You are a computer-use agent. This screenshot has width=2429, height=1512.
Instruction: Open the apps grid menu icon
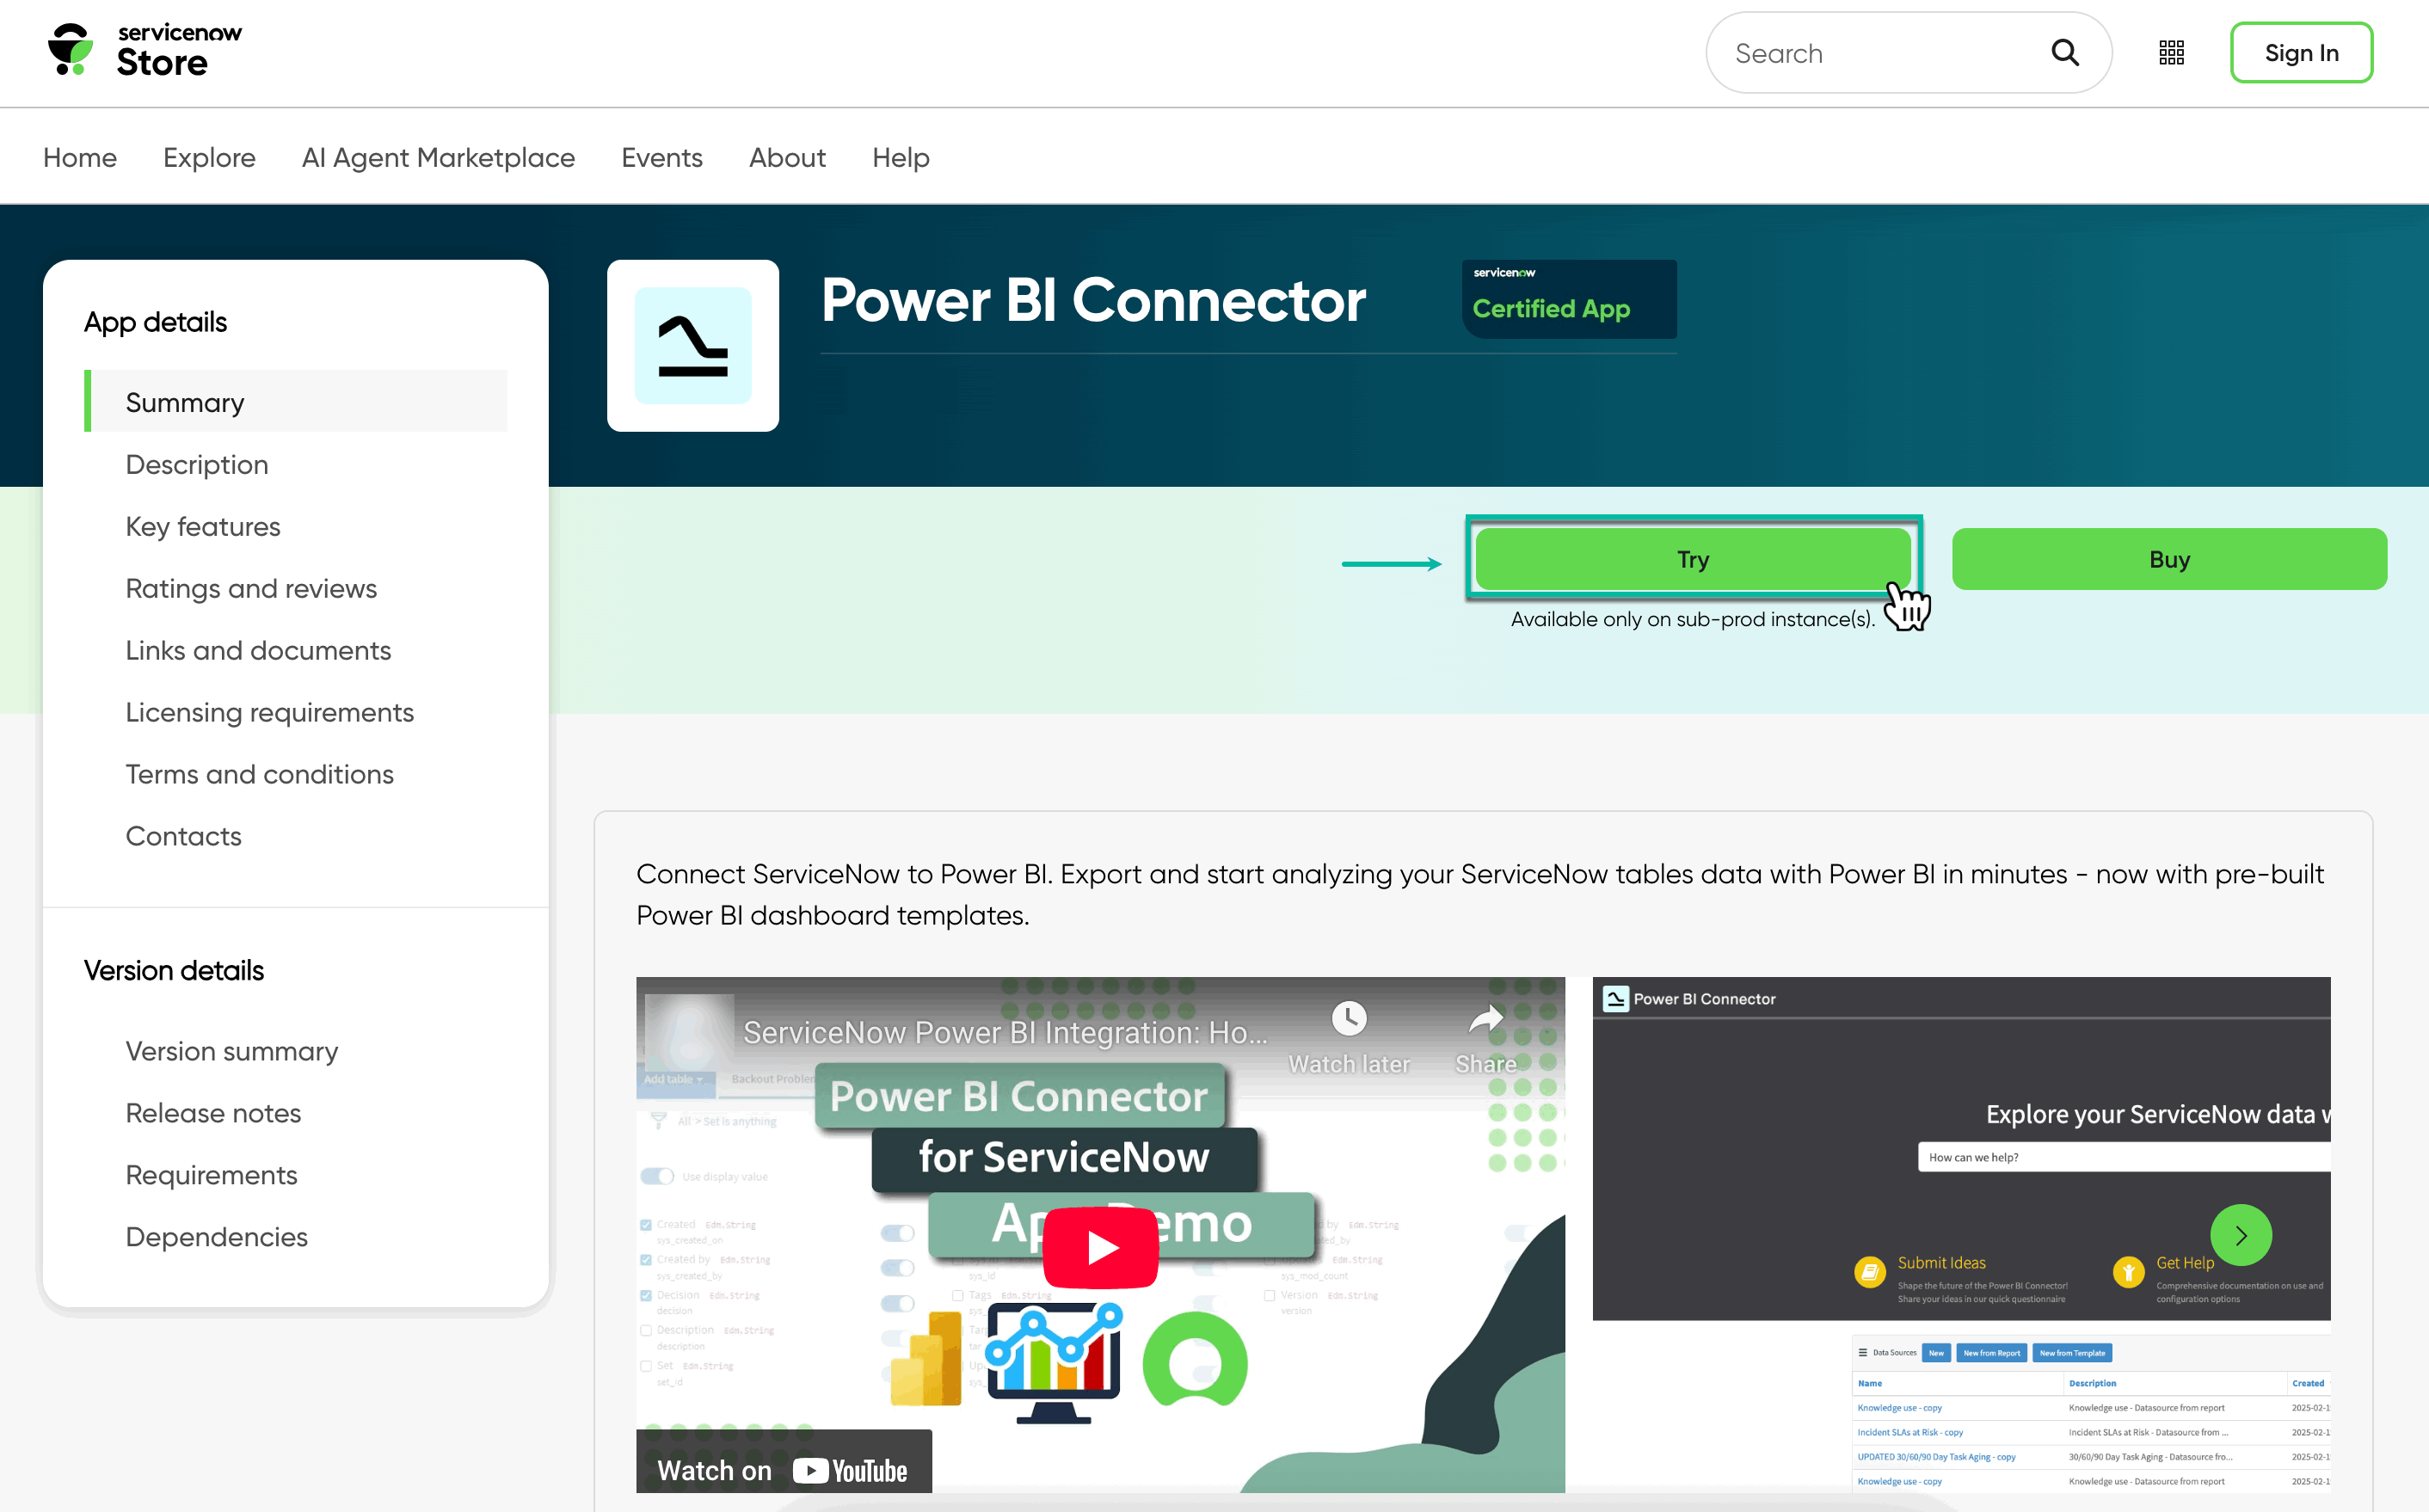point(2171,53)
